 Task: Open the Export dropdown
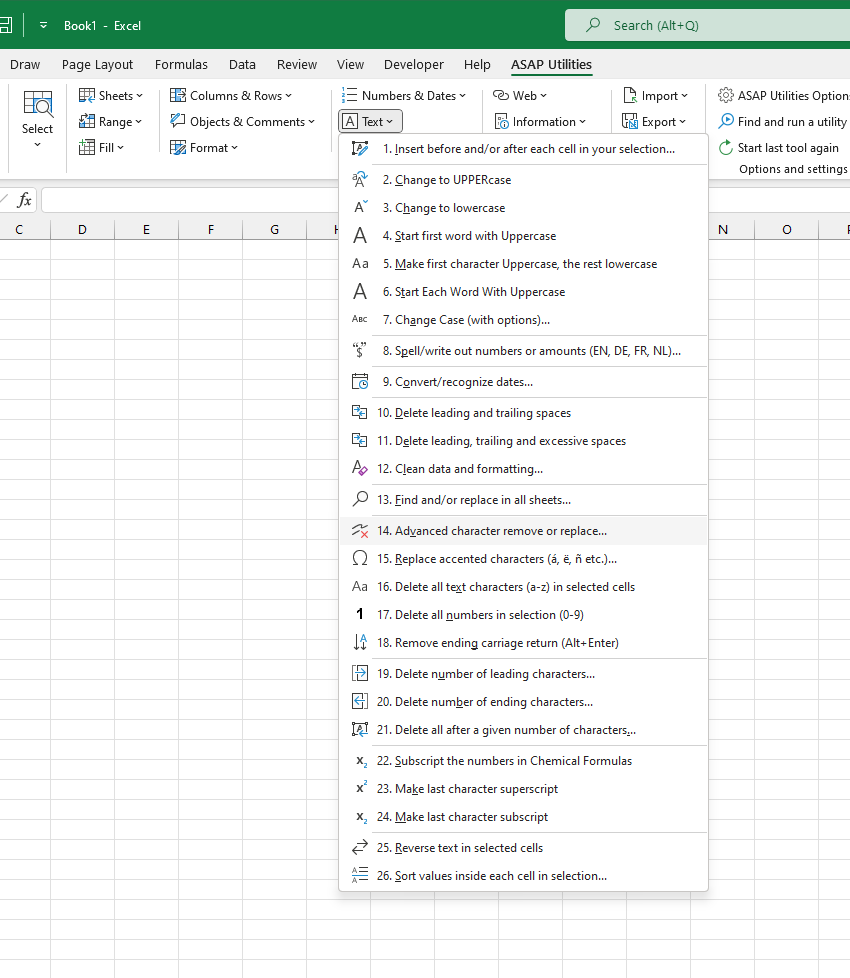(654, 122)
